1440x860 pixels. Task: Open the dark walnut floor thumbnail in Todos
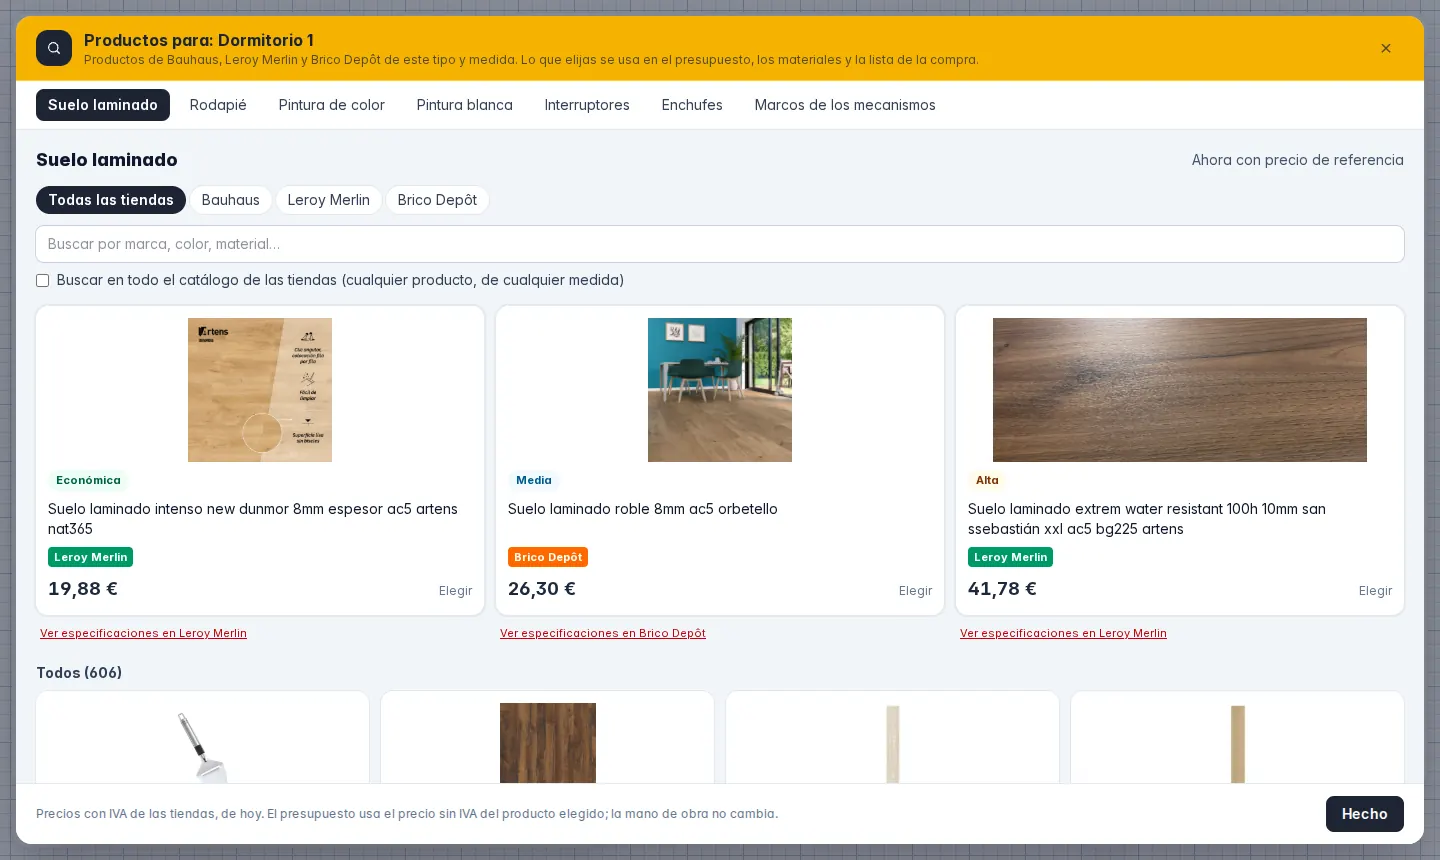(x=548, y=743)
